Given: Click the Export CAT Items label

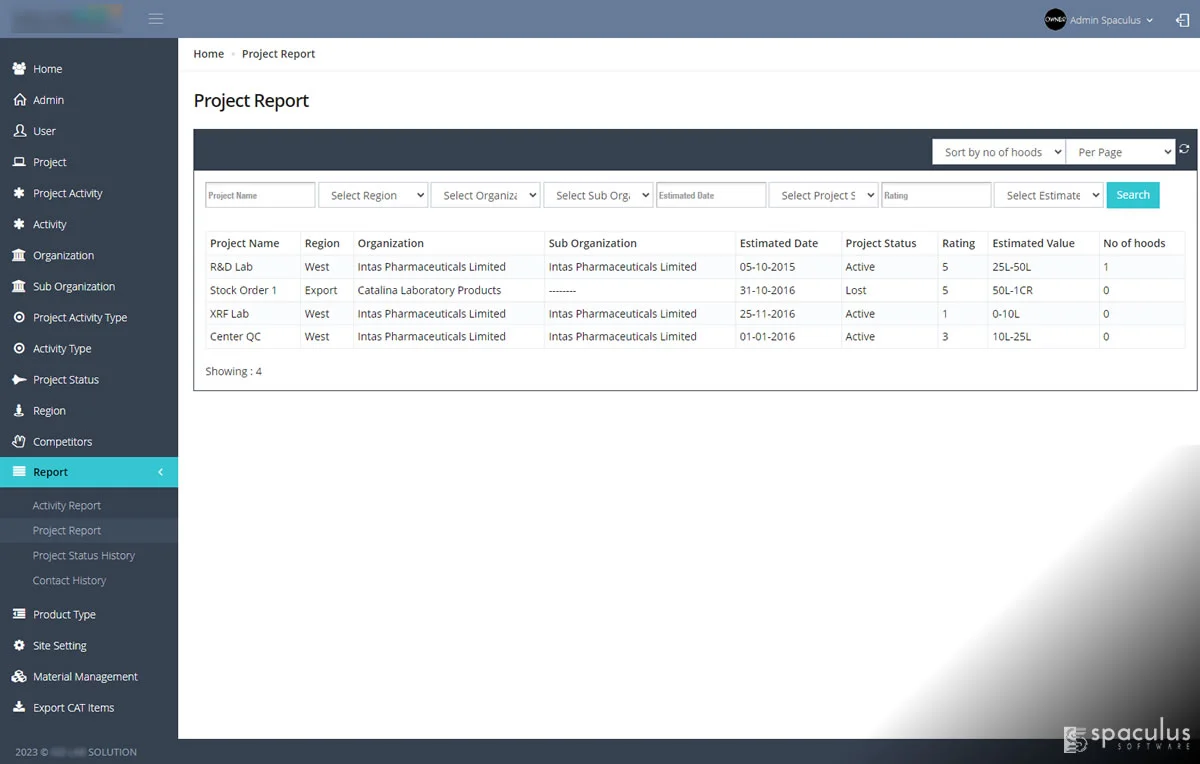Looking at the screenshot, I should coord(74,708).
